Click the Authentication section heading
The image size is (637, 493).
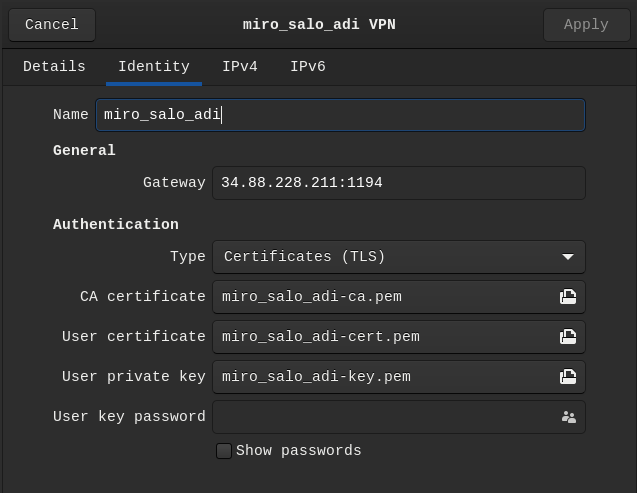click(x=116, y=225)
